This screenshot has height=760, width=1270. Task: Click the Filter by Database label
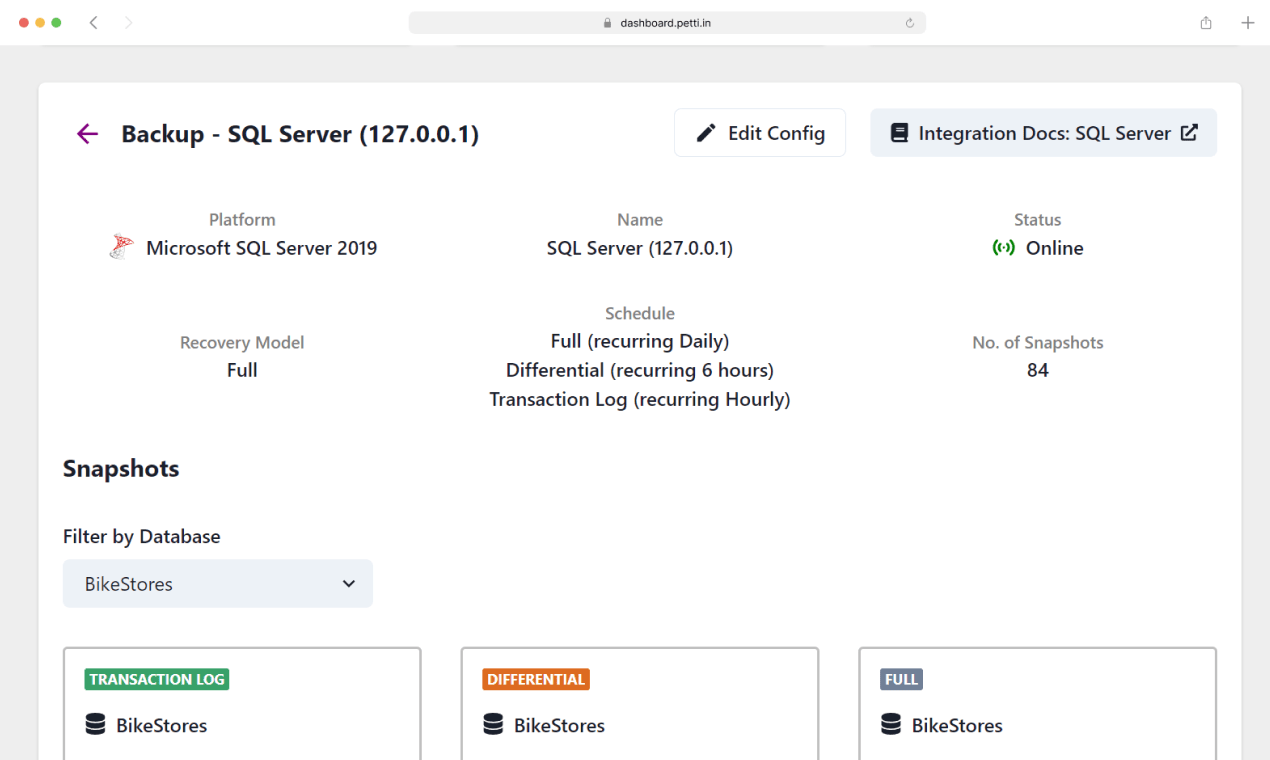tap(142, 537)
